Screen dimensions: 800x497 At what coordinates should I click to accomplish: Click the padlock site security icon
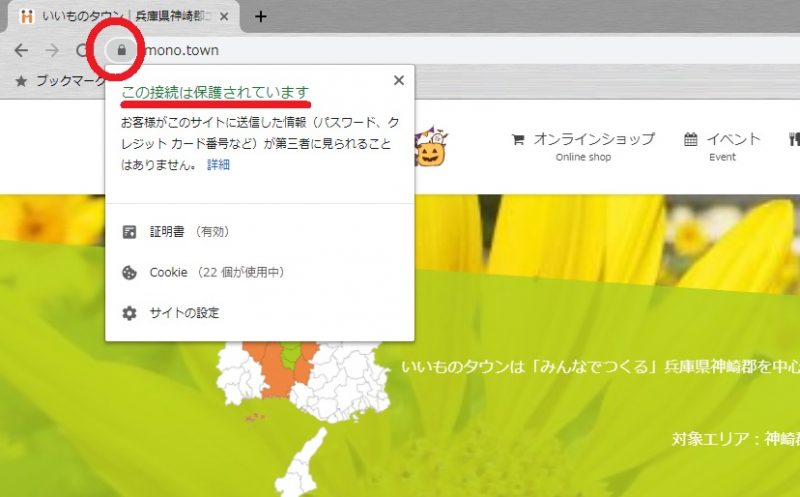[x=121, y=49]
